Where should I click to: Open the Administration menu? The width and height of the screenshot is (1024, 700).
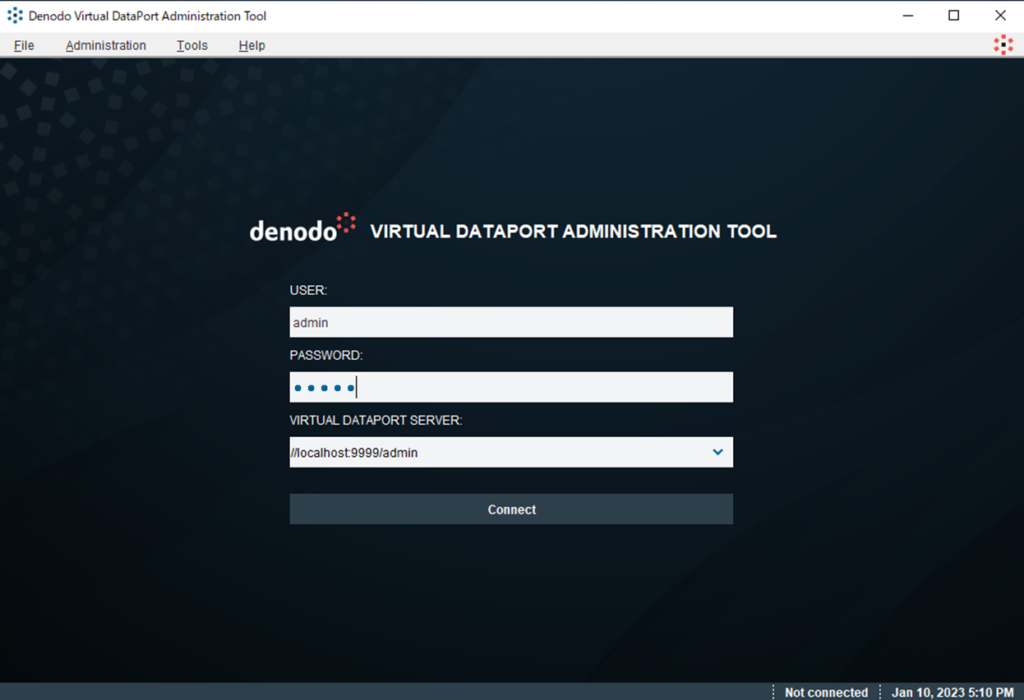(106, 45)
